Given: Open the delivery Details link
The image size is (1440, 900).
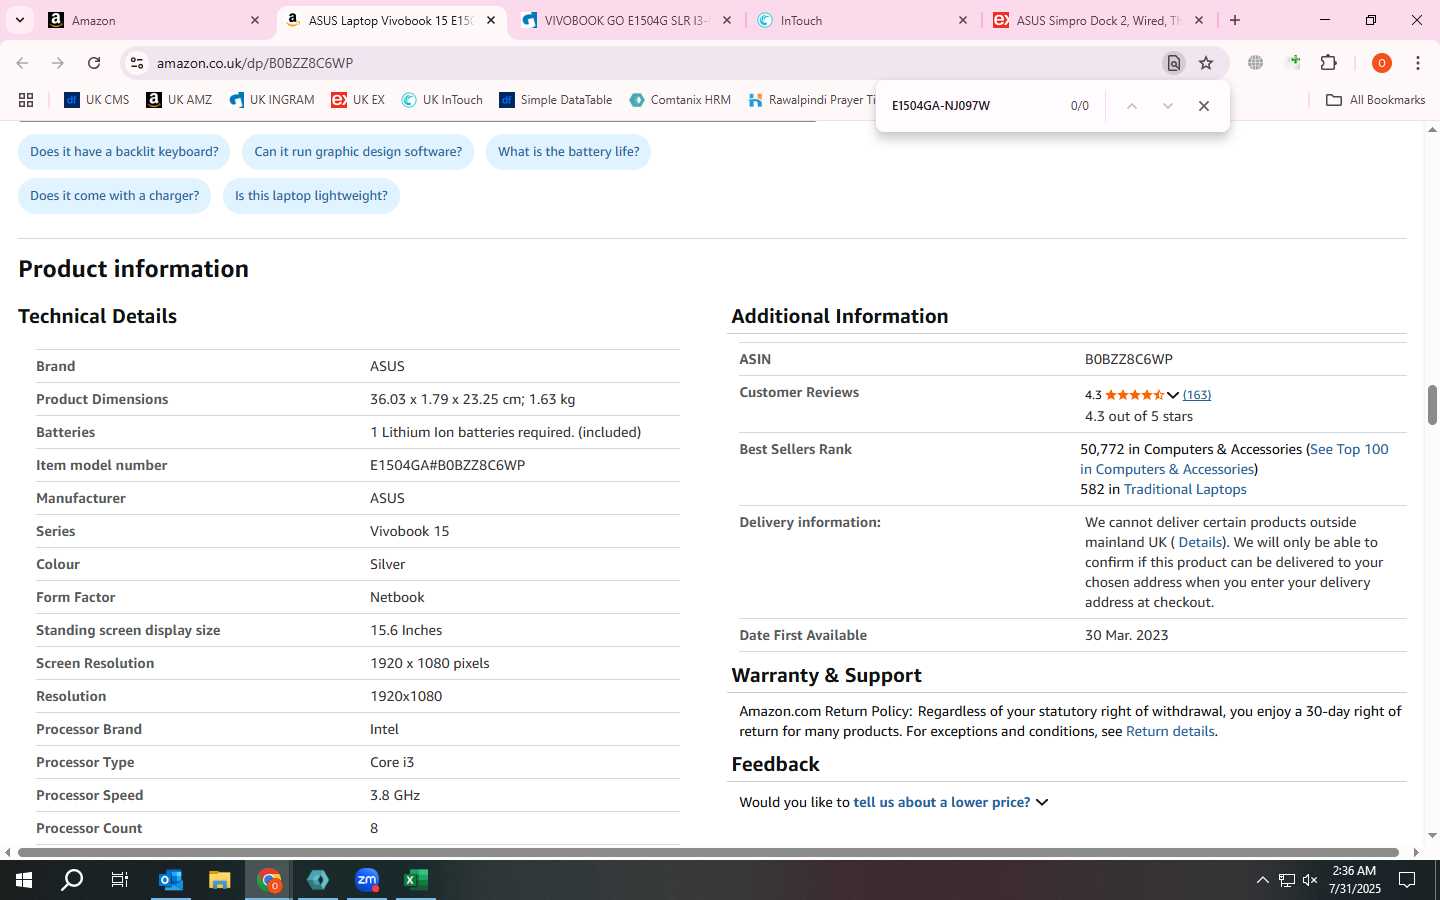Looking at the screenshot, I should (1200, 542).
